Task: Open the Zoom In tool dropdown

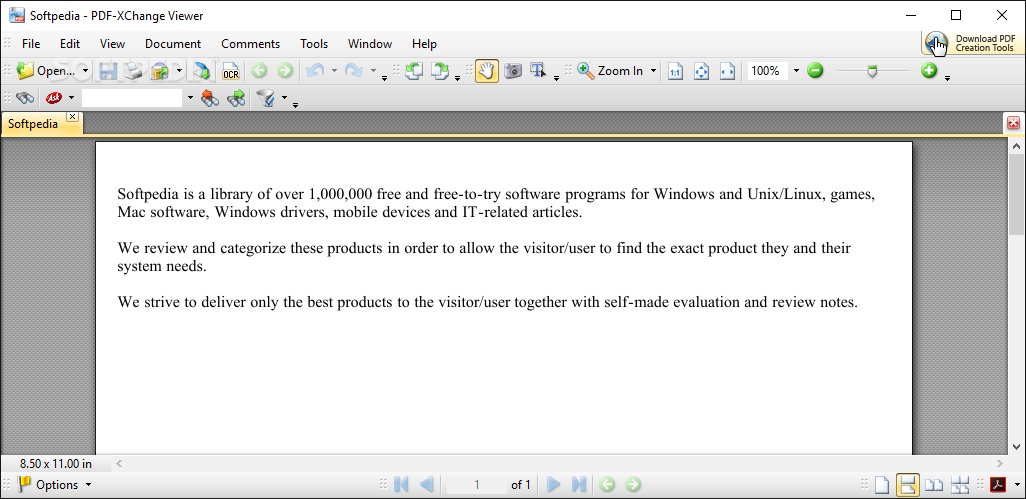Action: coord(653,71)
